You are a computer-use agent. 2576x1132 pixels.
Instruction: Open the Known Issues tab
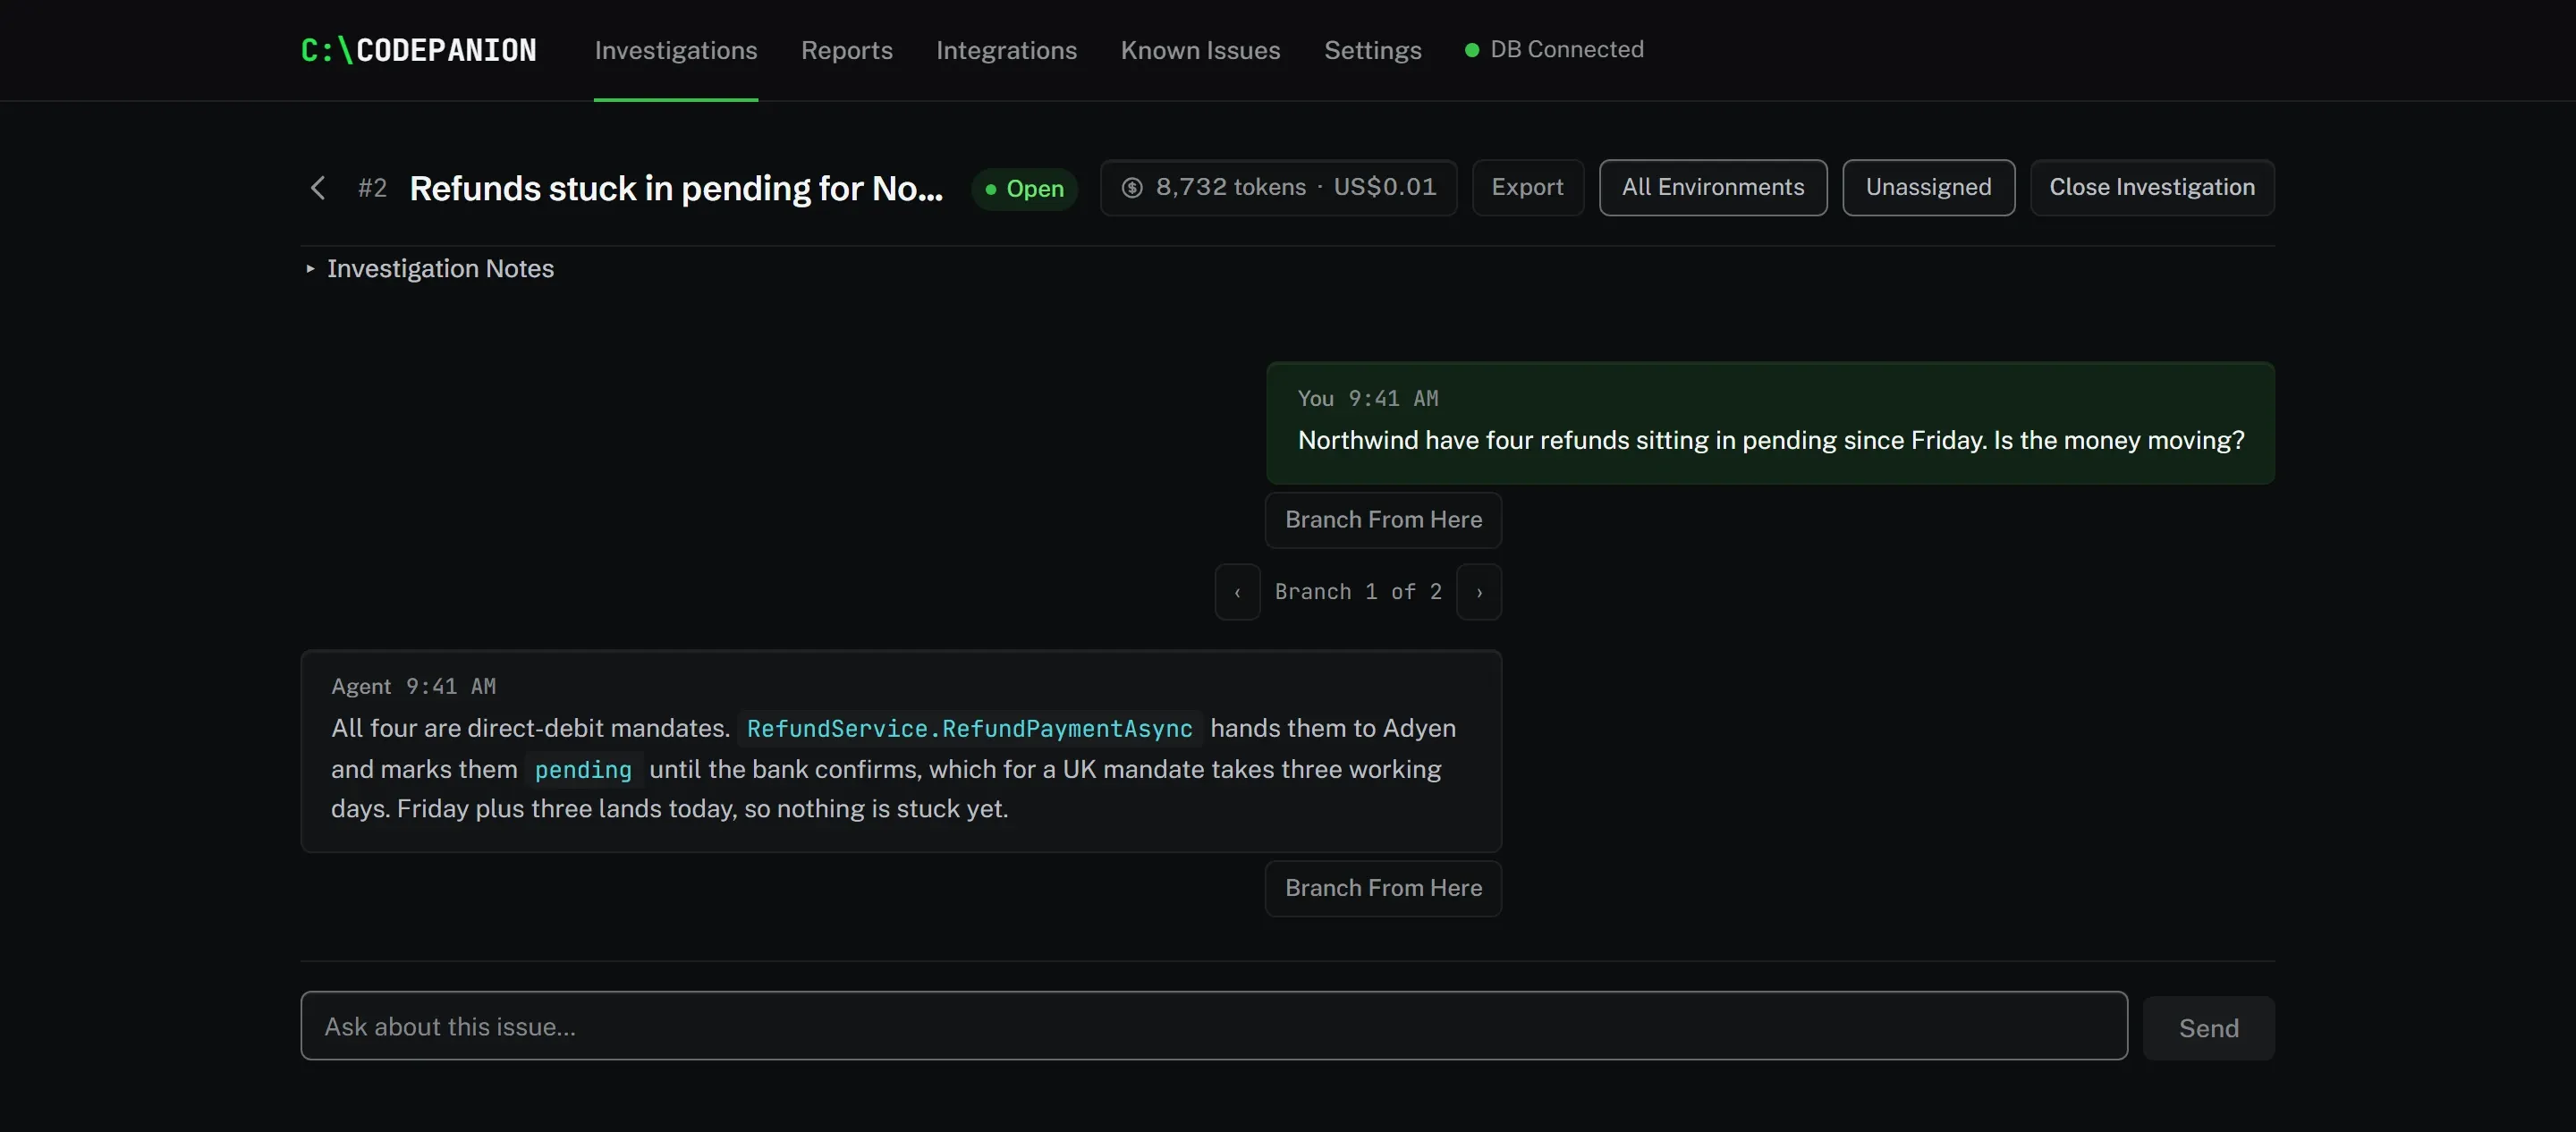[1200, 50]
